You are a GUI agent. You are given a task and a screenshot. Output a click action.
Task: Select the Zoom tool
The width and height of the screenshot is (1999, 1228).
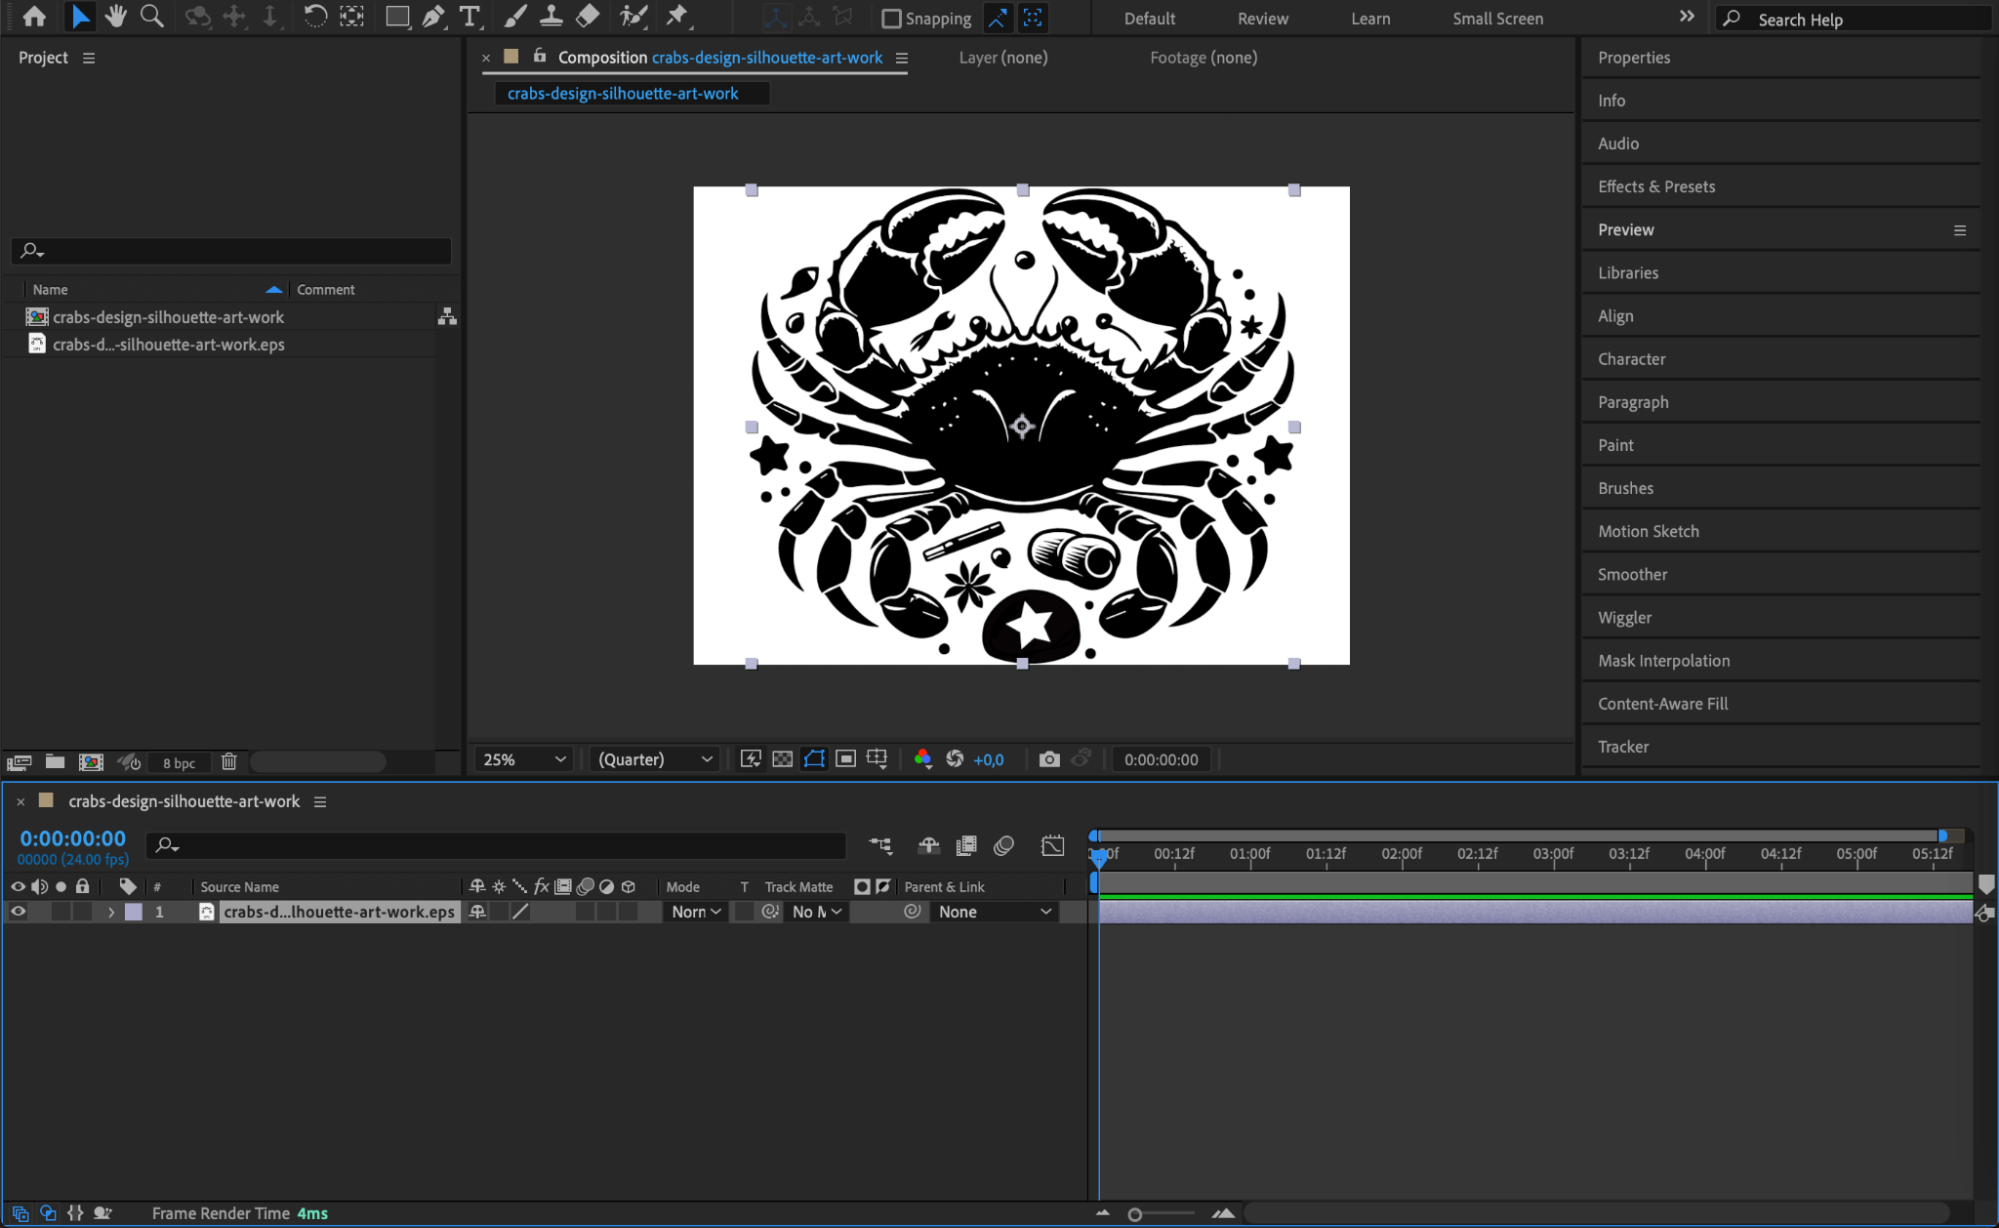click(152, 17)
